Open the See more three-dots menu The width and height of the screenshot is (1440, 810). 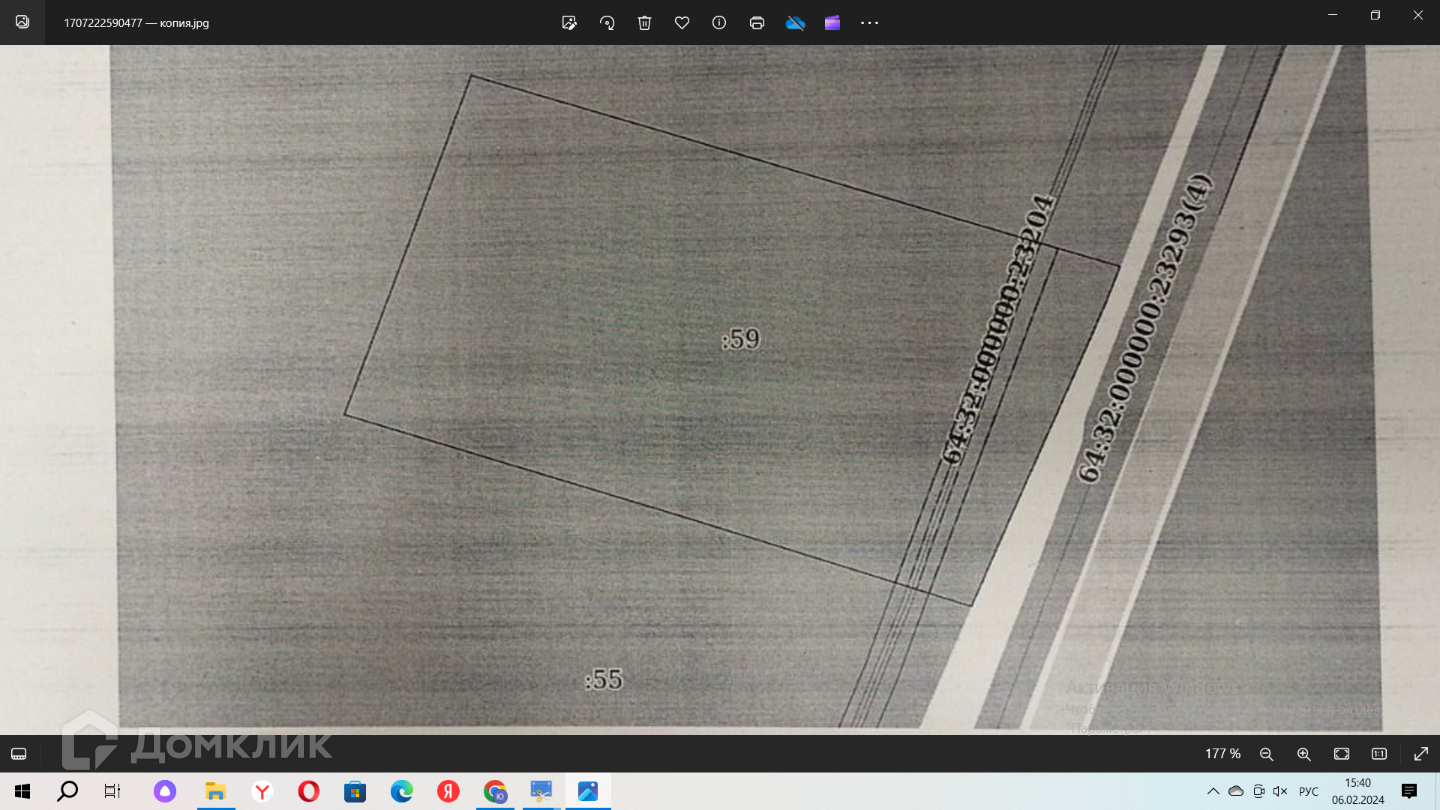(x=870, y=23)
